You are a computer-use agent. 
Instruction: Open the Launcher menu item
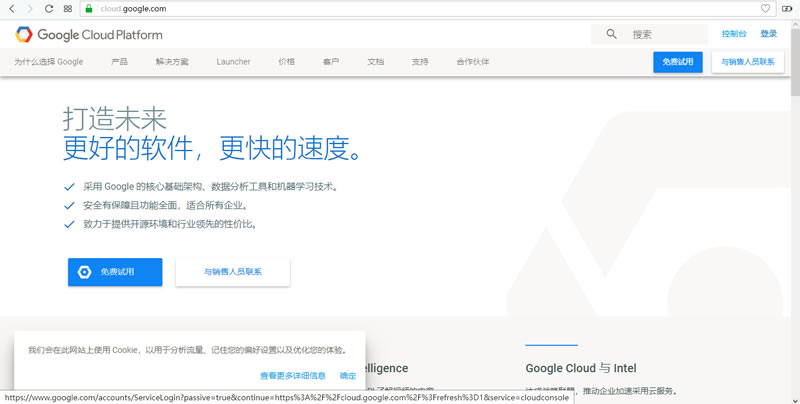pyautogui.click(x=233, y=62)
